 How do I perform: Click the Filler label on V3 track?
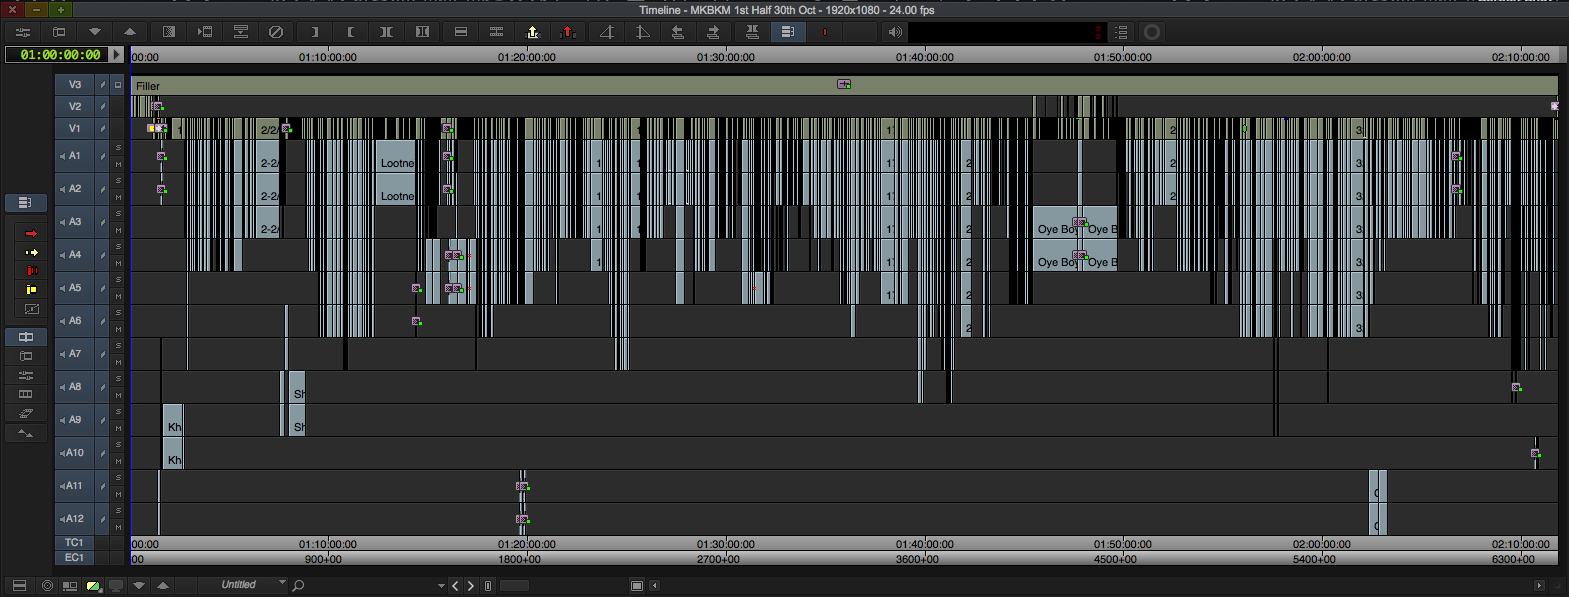(147, 86)
